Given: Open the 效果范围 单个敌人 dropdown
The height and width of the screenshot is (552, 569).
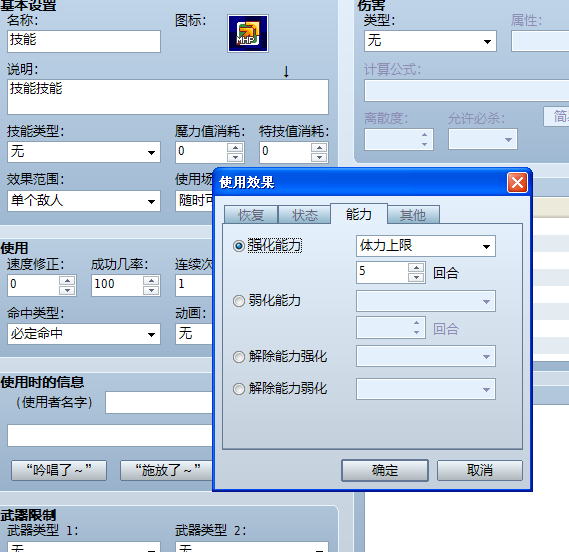Looking at the screenshot, I should [84, 201].
